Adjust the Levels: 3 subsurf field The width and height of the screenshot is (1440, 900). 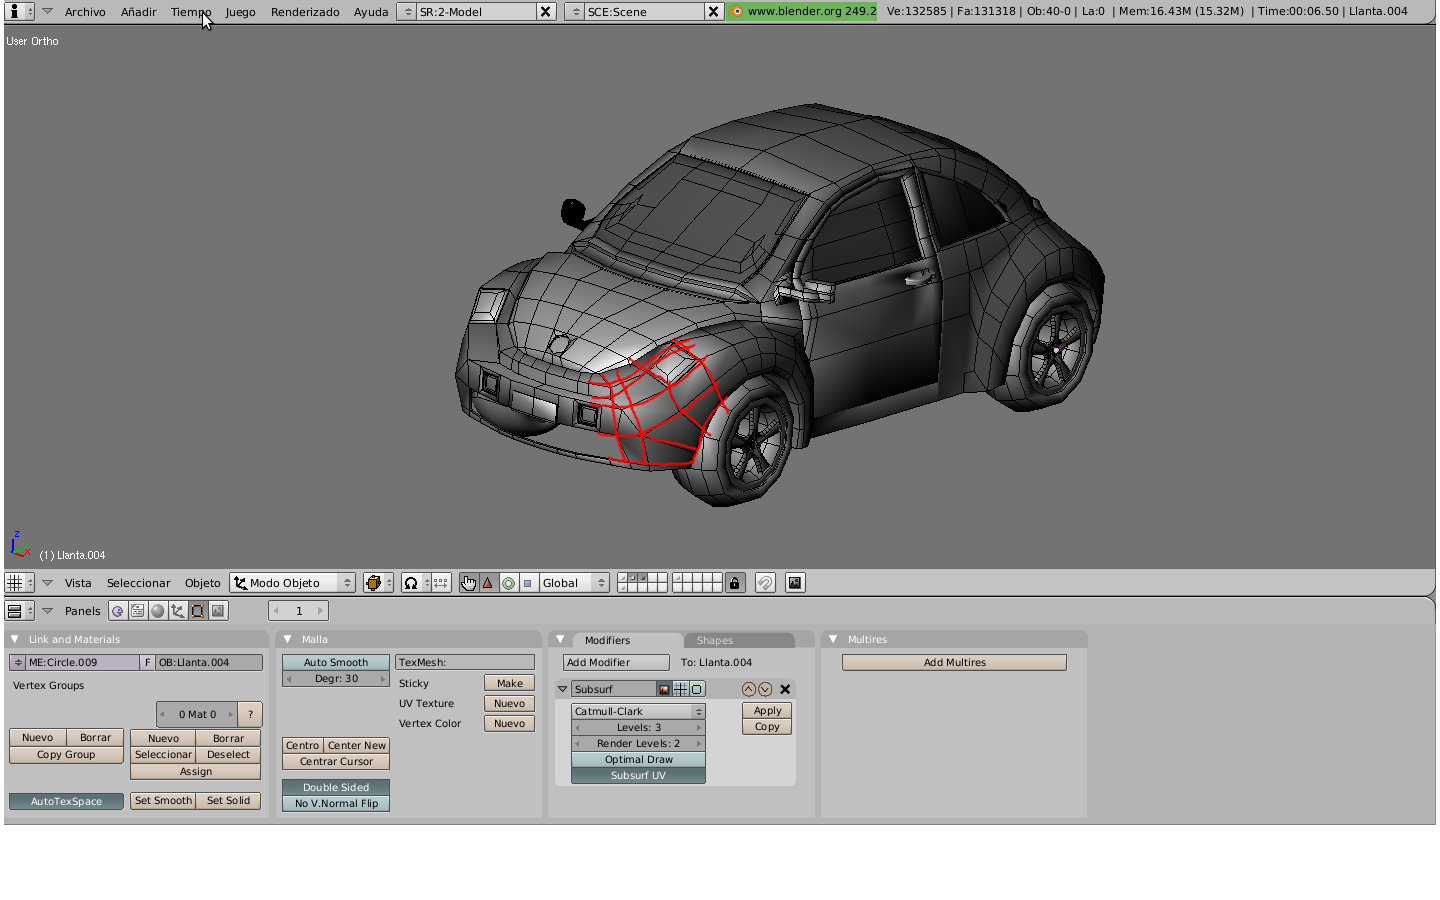[638, 728]
